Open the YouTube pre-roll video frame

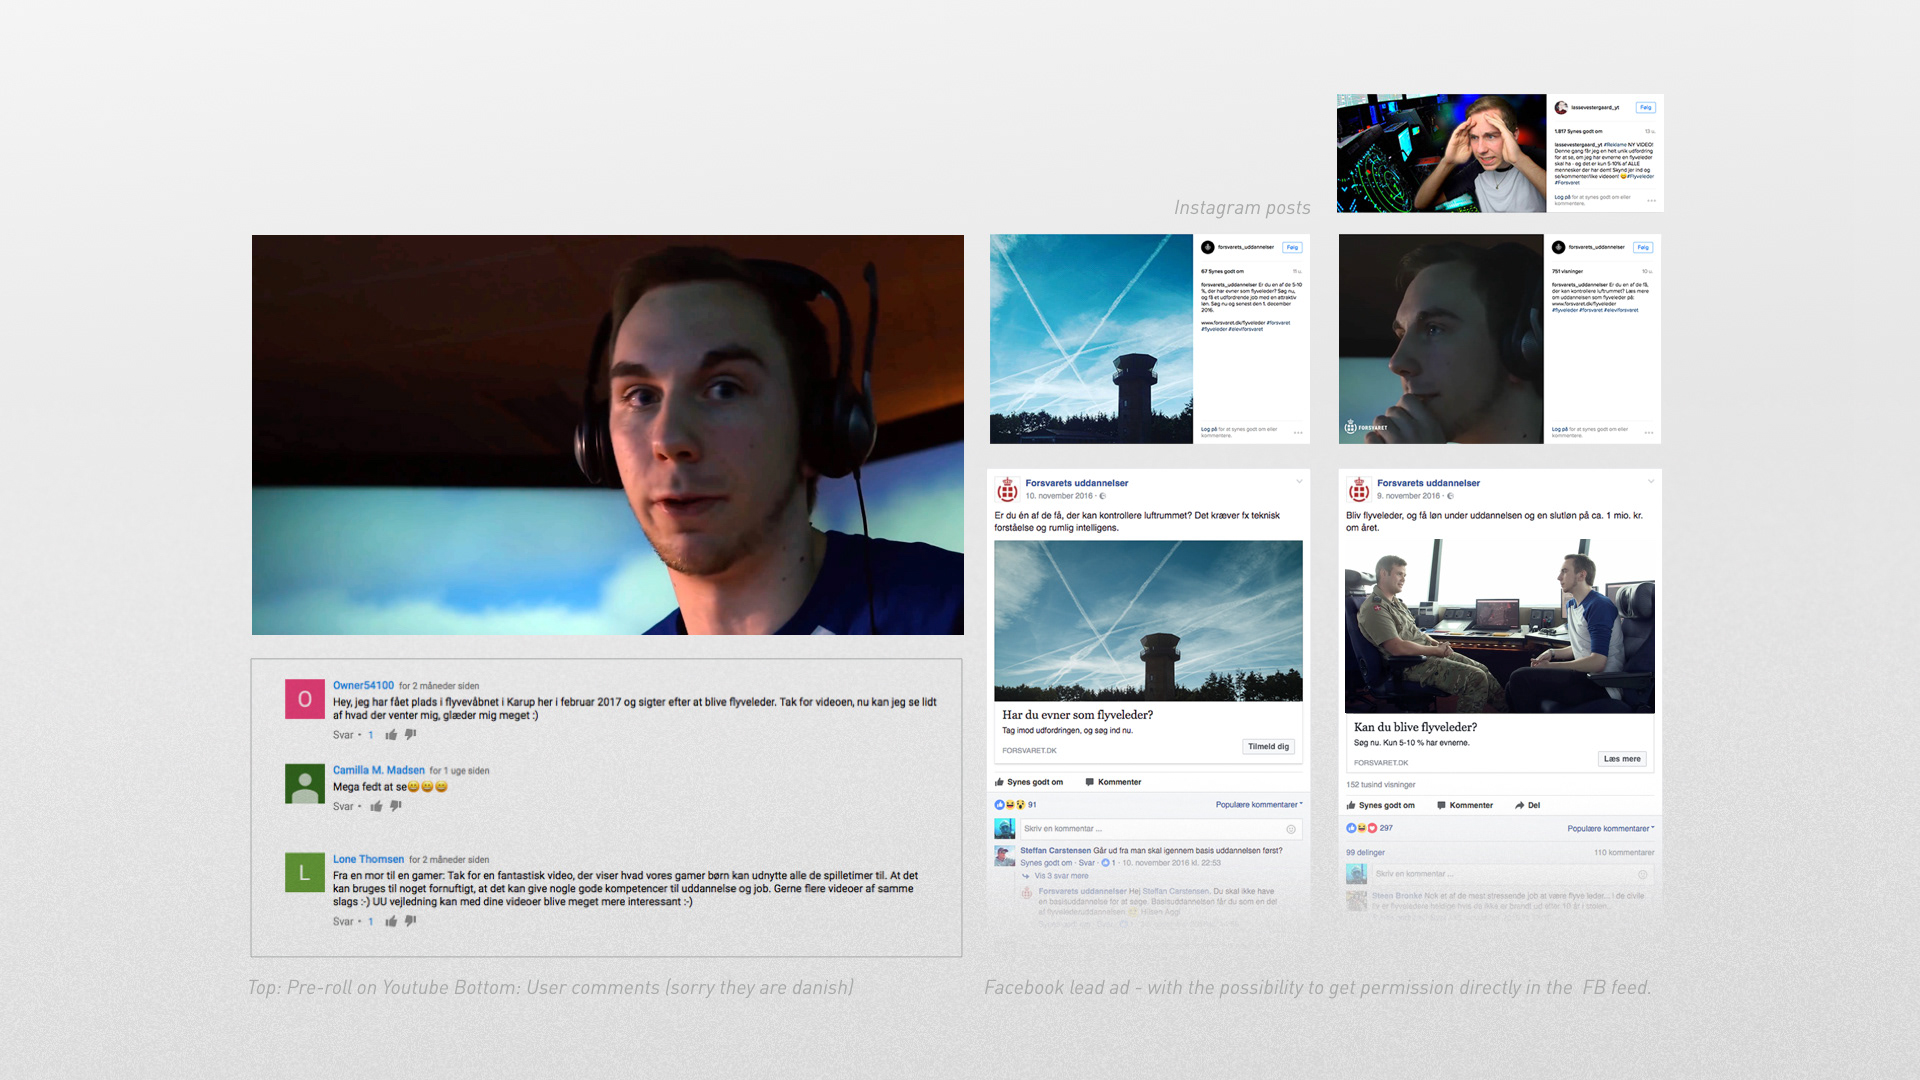click(x=608, y=435)
